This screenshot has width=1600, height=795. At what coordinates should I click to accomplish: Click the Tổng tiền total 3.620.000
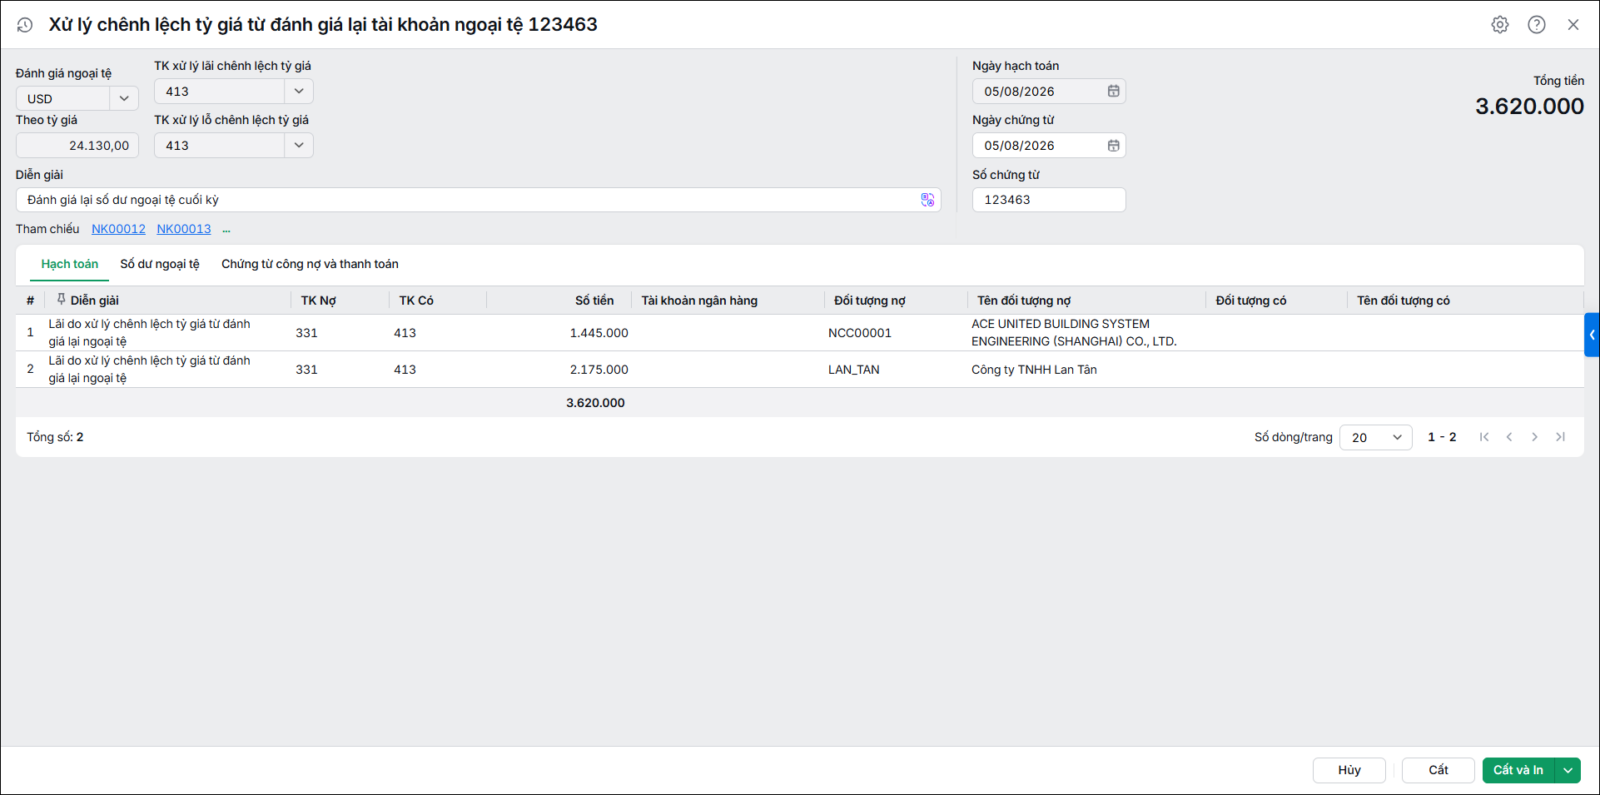[x=1529, y=107]
